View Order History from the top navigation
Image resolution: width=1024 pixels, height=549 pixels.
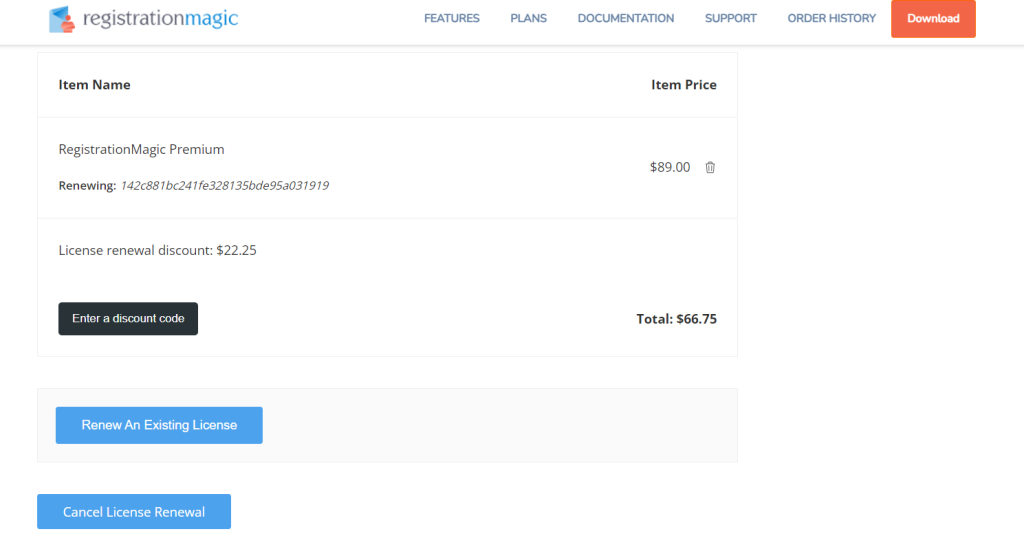coord(831,18)
